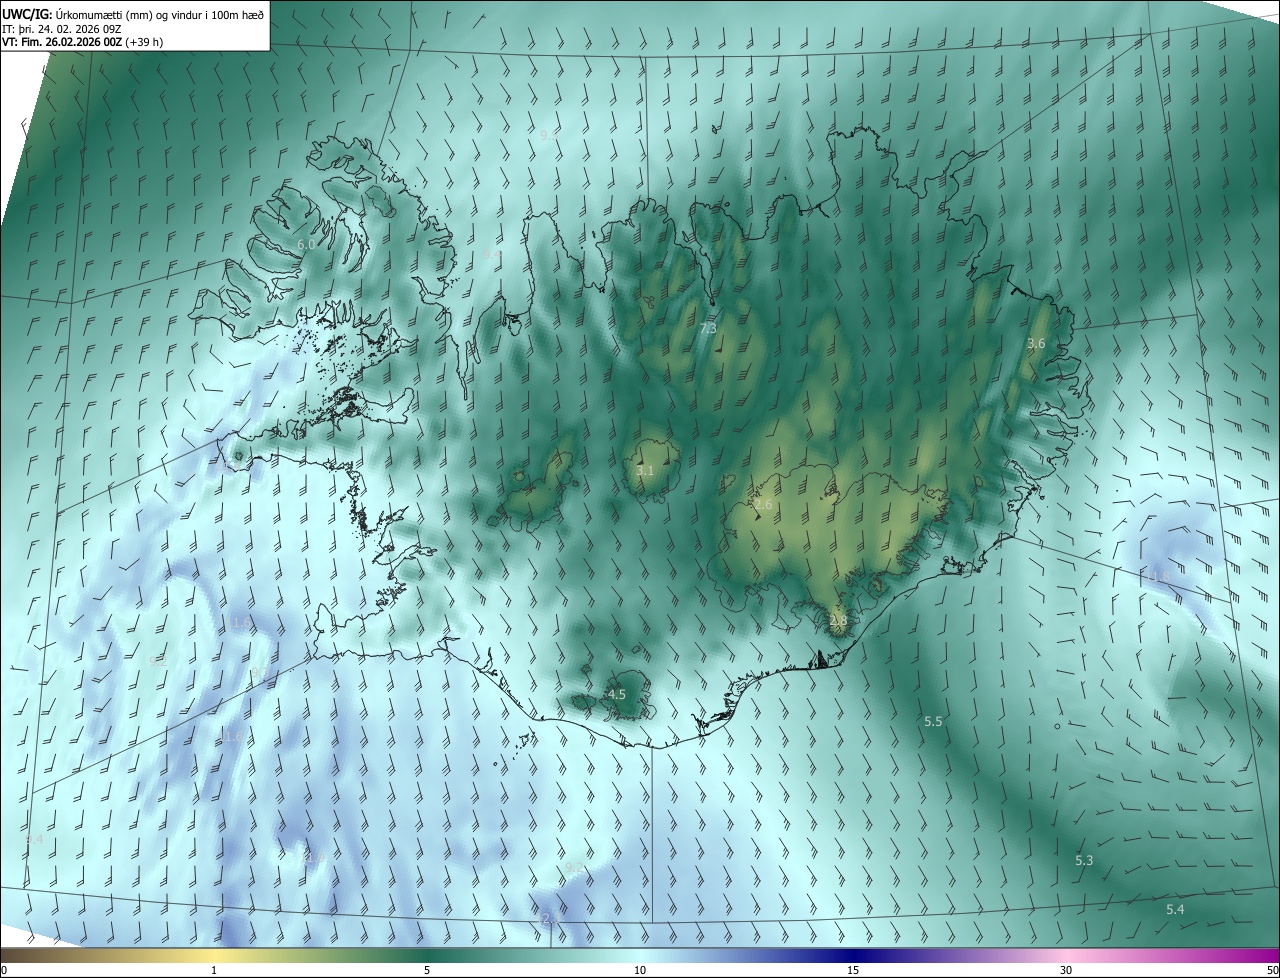The width and height of the screenshot is (1280, 978).
Task: Click the 2.6 value on Vatnajökull
Action: (x=763, y=505)
